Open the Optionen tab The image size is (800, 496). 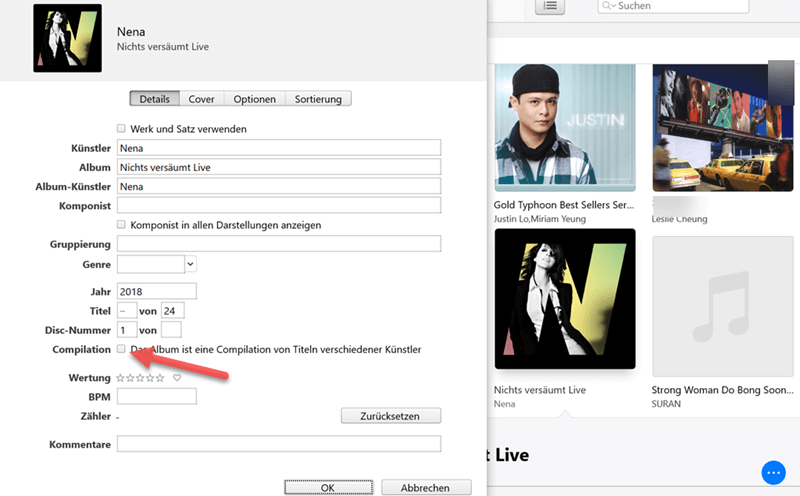(x=254, y=99)
